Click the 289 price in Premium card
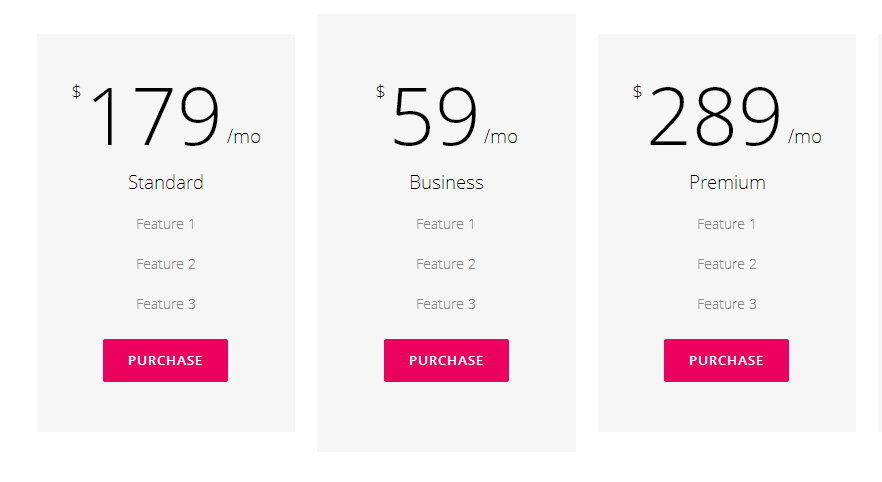 coord(714,118)
